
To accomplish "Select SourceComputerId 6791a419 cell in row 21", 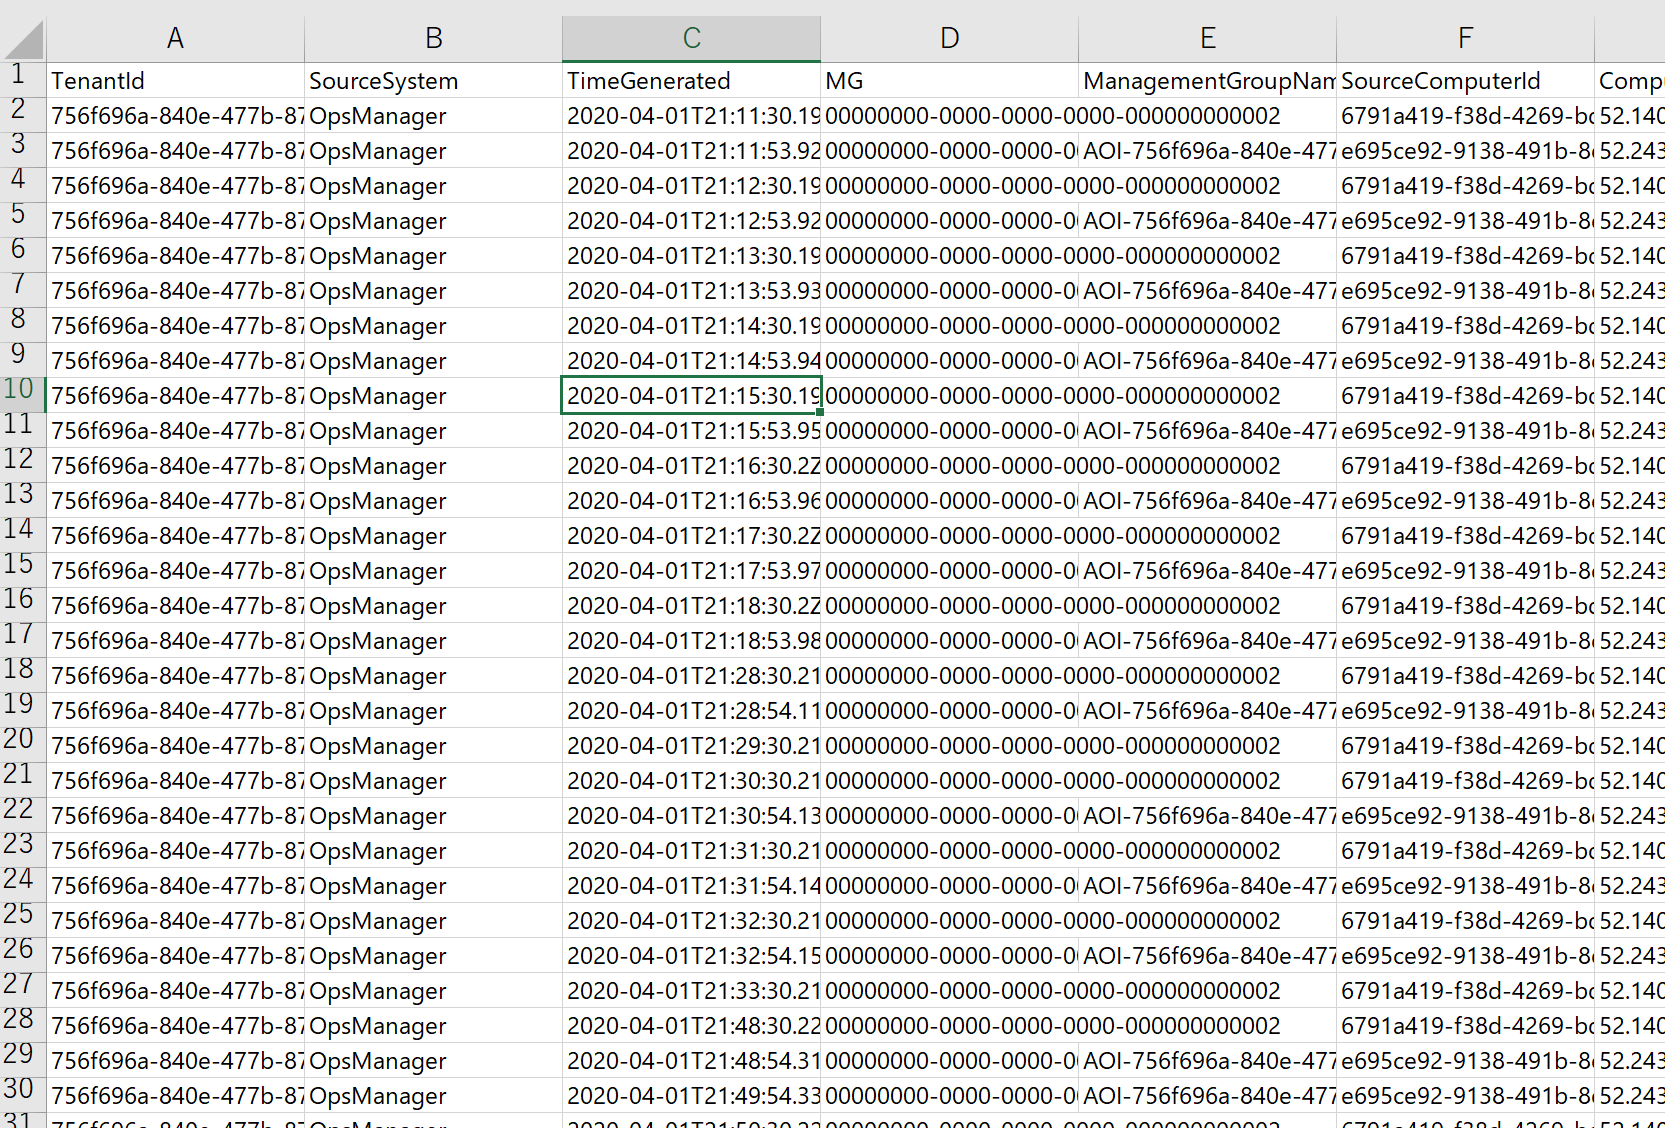I will click(1465, 780).
